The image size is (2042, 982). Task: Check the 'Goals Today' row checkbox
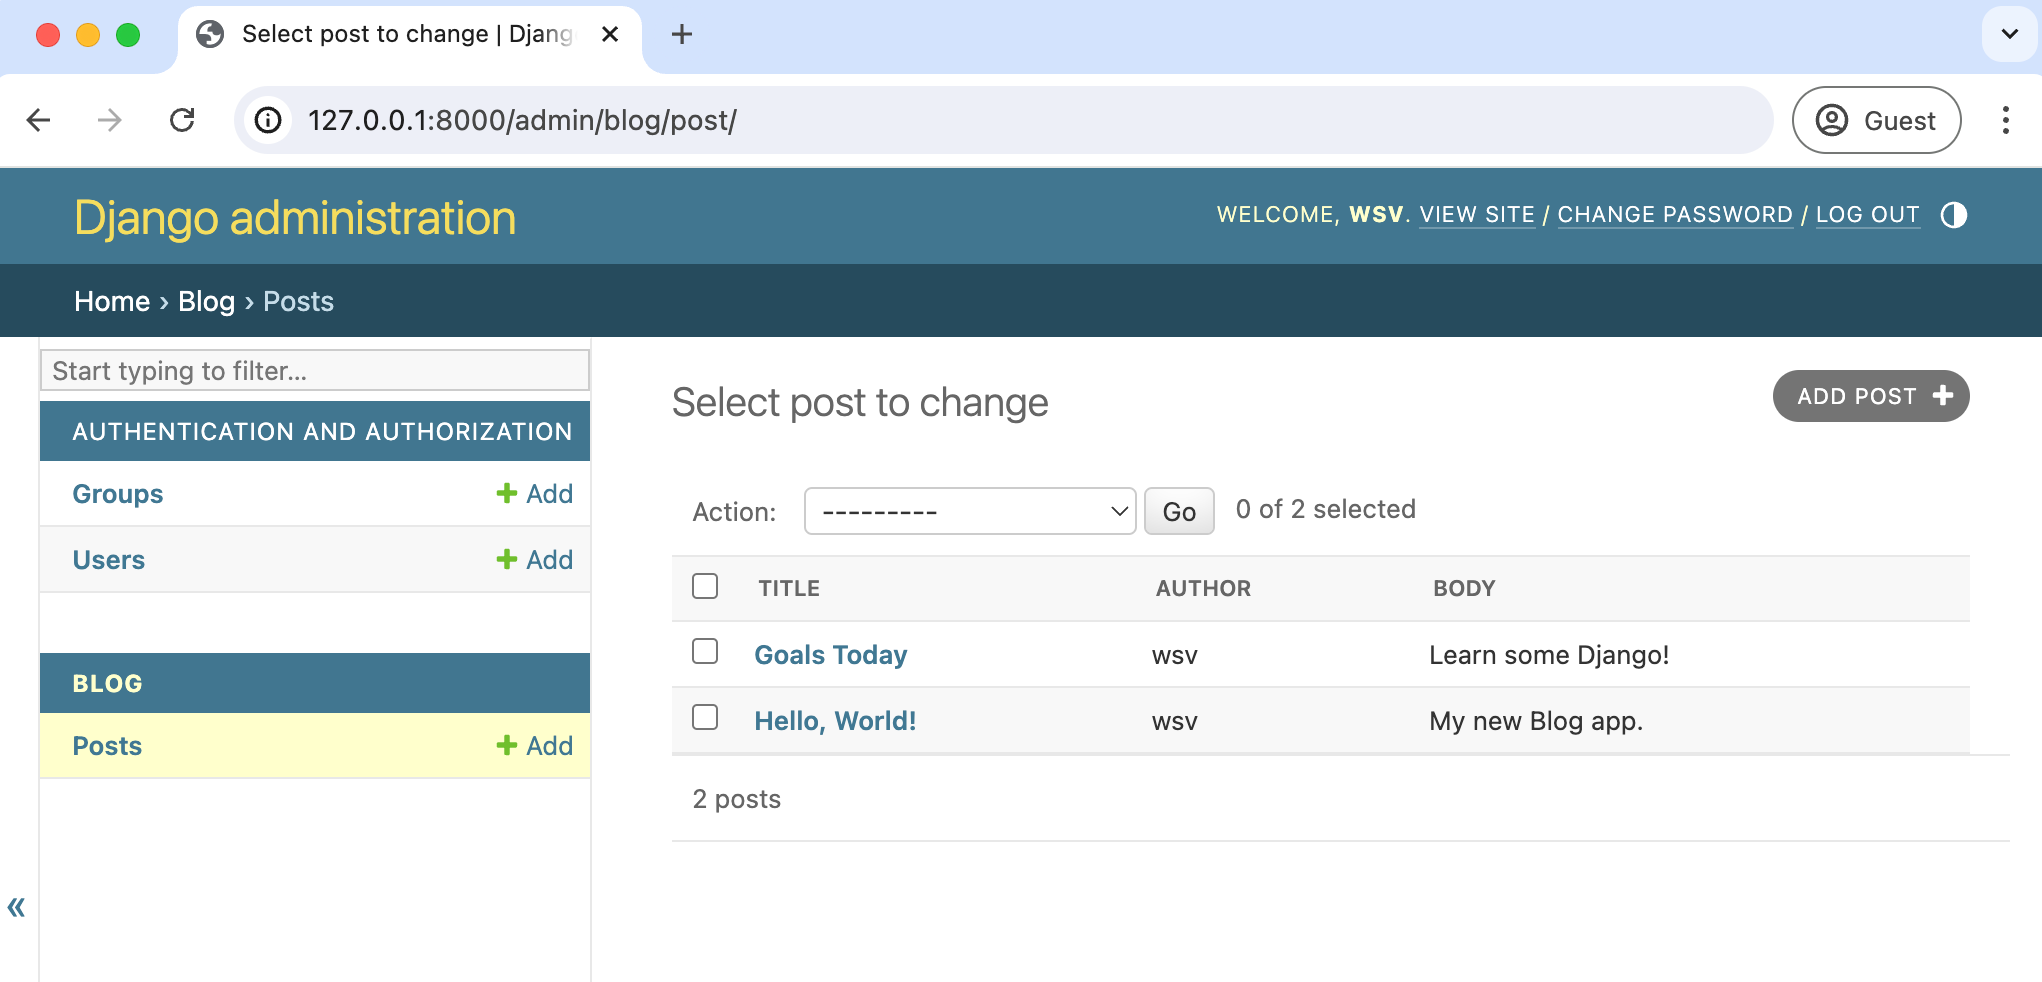705,651
